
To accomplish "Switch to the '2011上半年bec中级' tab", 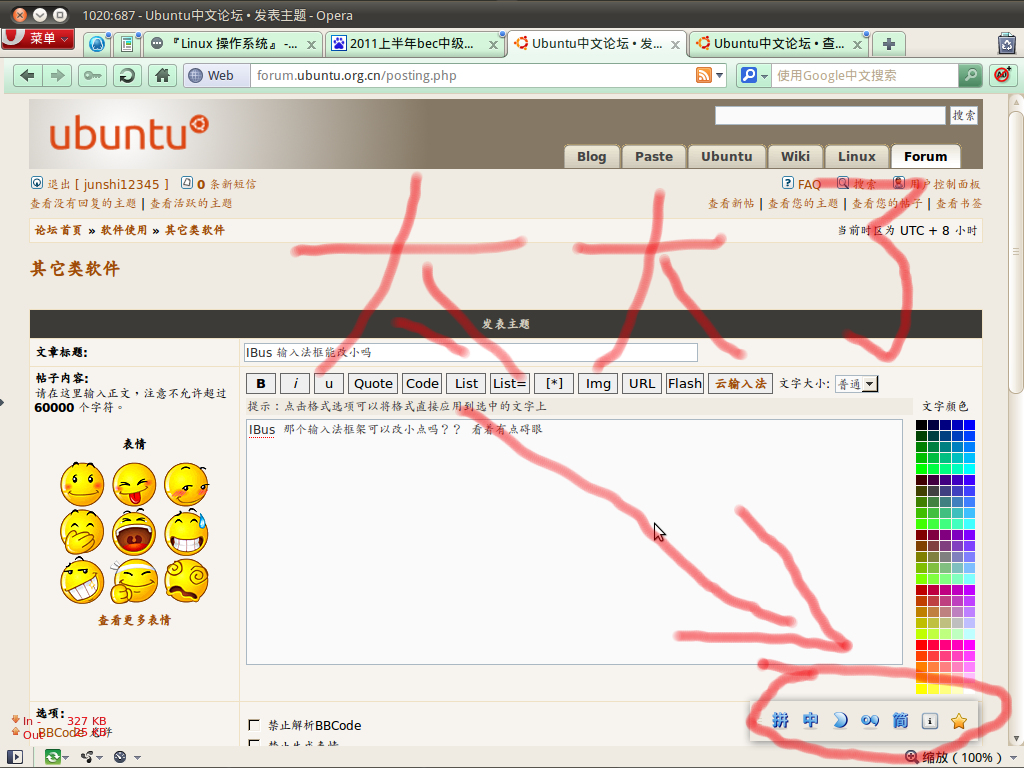I will coord(415,44).
